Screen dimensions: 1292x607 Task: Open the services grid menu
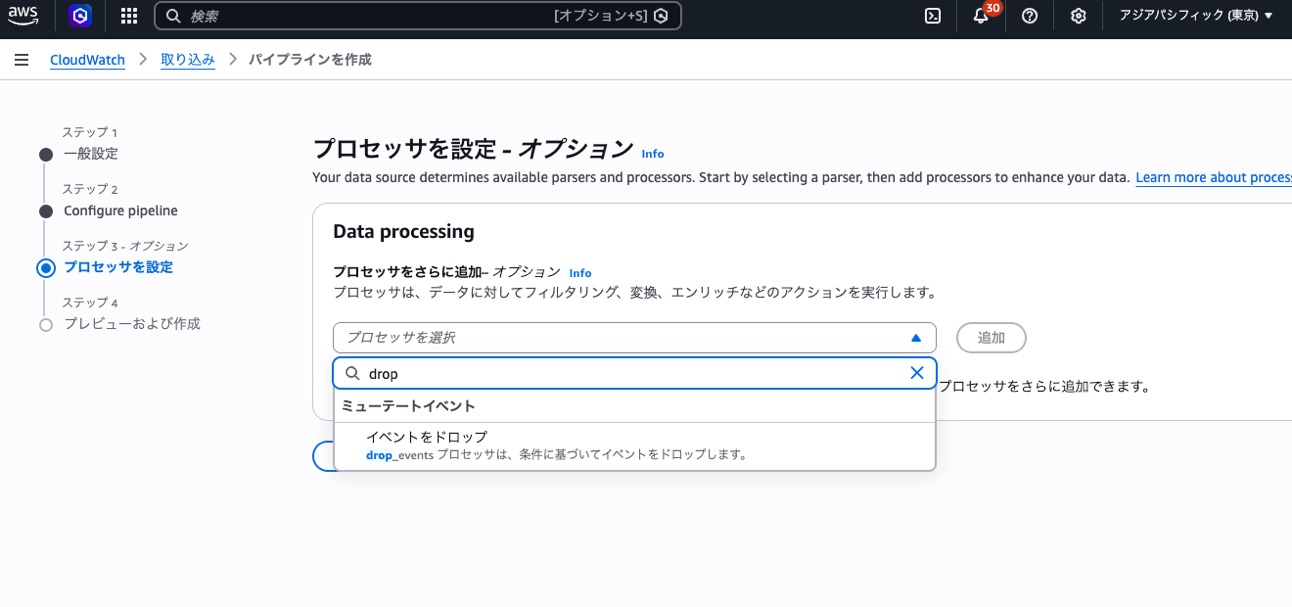coord(129,16)
